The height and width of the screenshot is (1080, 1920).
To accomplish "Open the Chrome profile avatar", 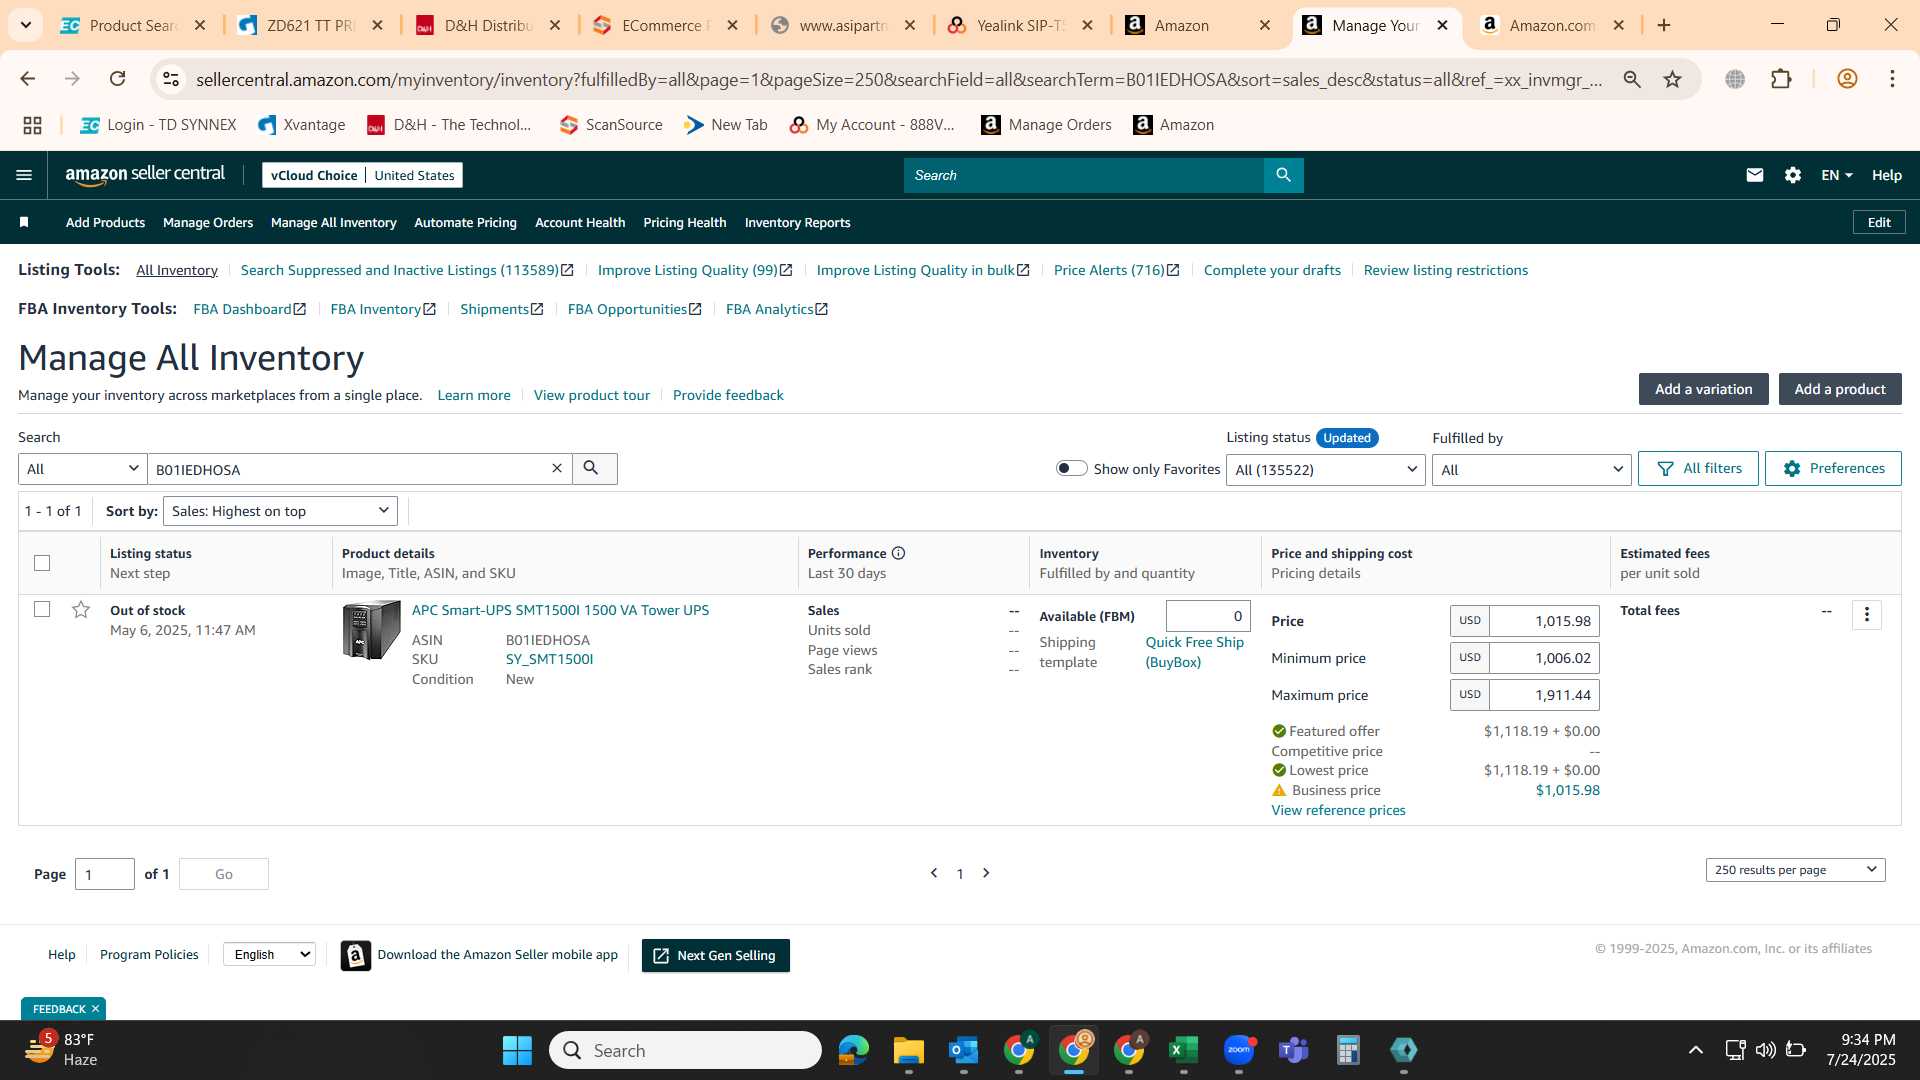I will 1847,79.
